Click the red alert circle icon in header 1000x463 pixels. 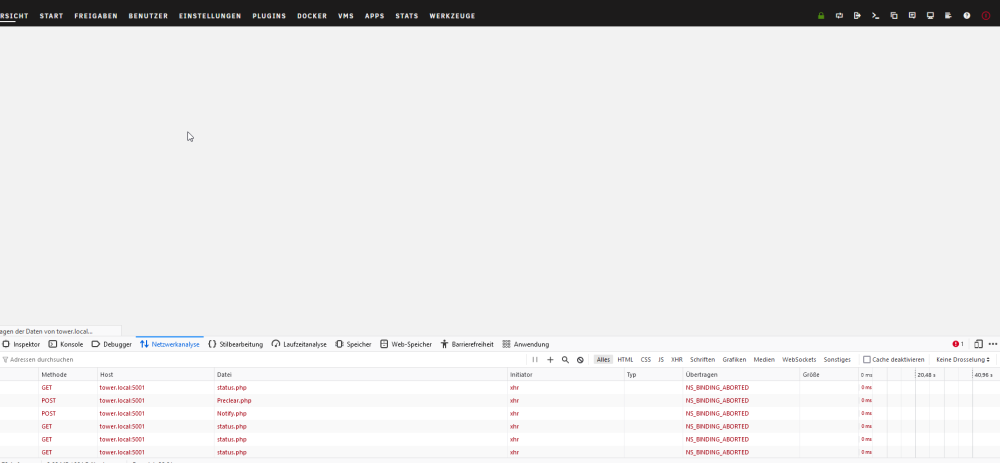(986, 16)
